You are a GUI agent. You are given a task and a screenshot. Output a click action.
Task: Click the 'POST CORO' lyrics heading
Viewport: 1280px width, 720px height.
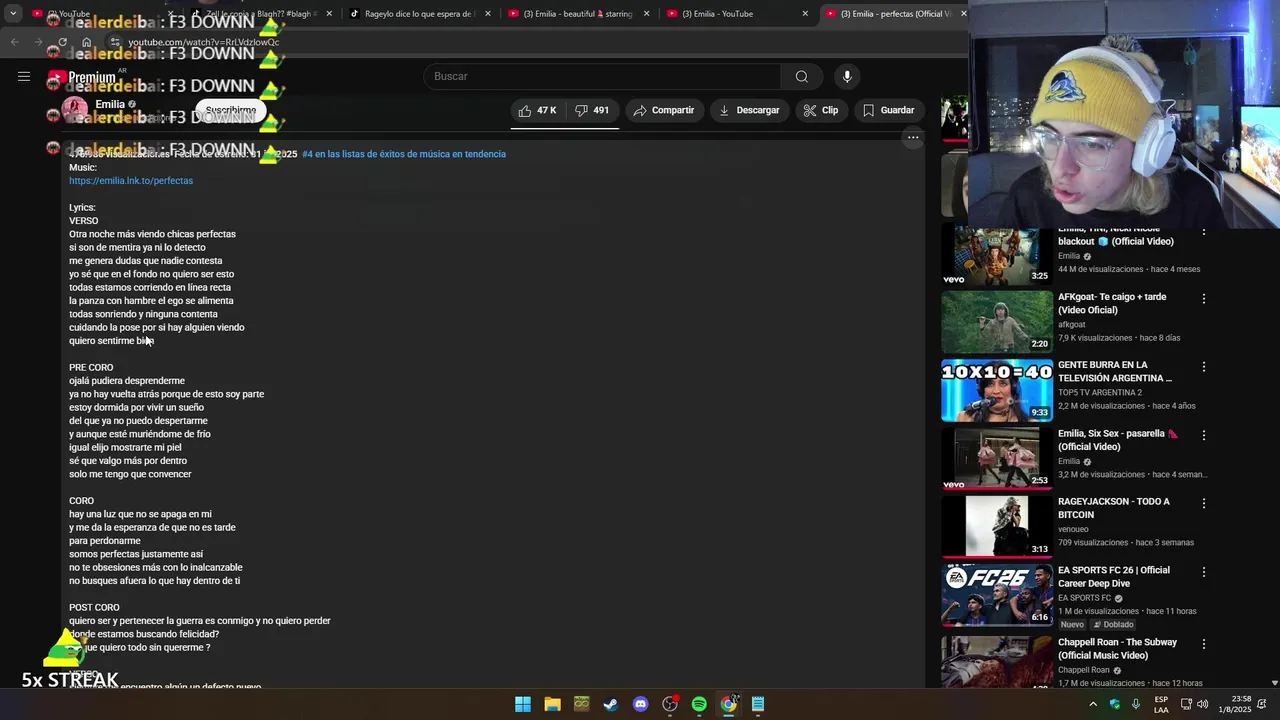tap(94, 608)
